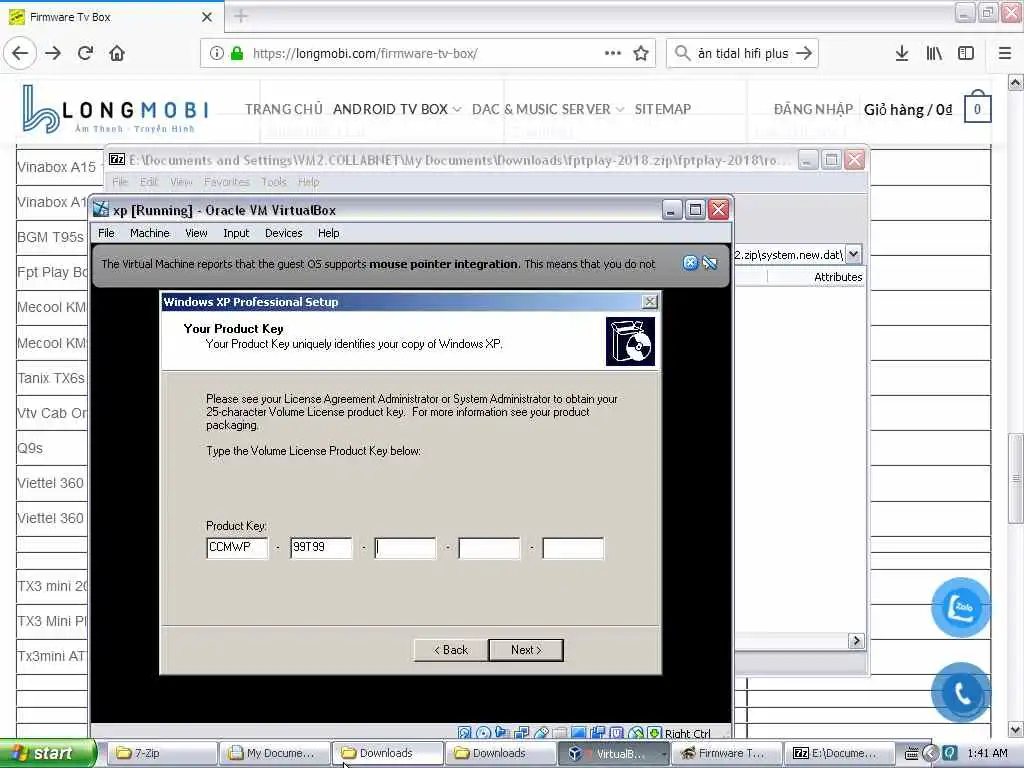Screen dimensions: 1024x768
Task: Bookmark this page with the star
Action: pyautogui.click(x=641, y=53)
